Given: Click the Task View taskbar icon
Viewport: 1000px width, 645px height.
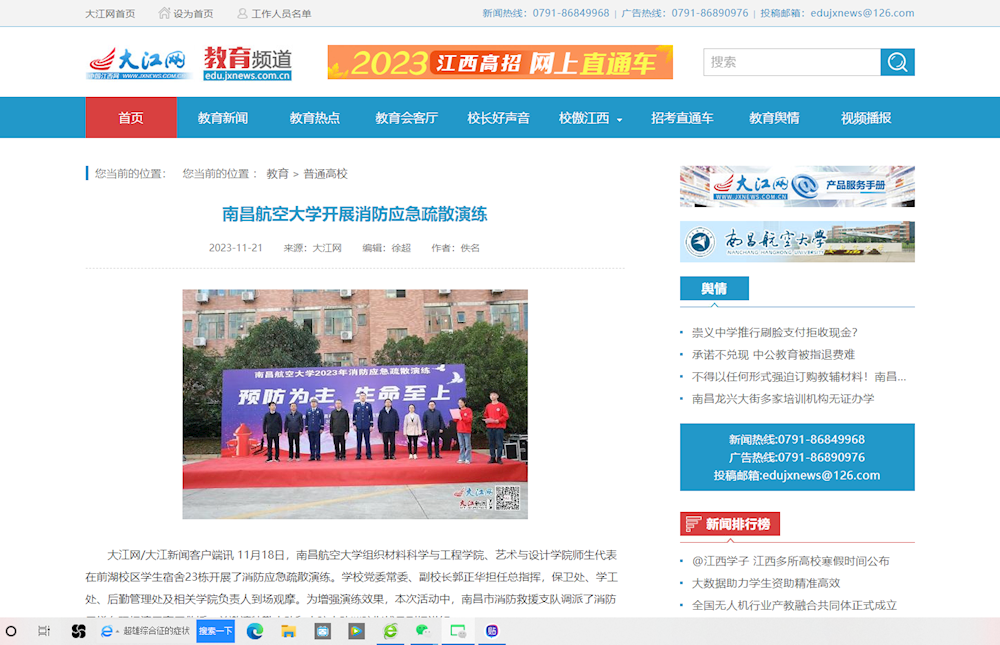Looking at the screenshot, I should [x=44, y=631].
